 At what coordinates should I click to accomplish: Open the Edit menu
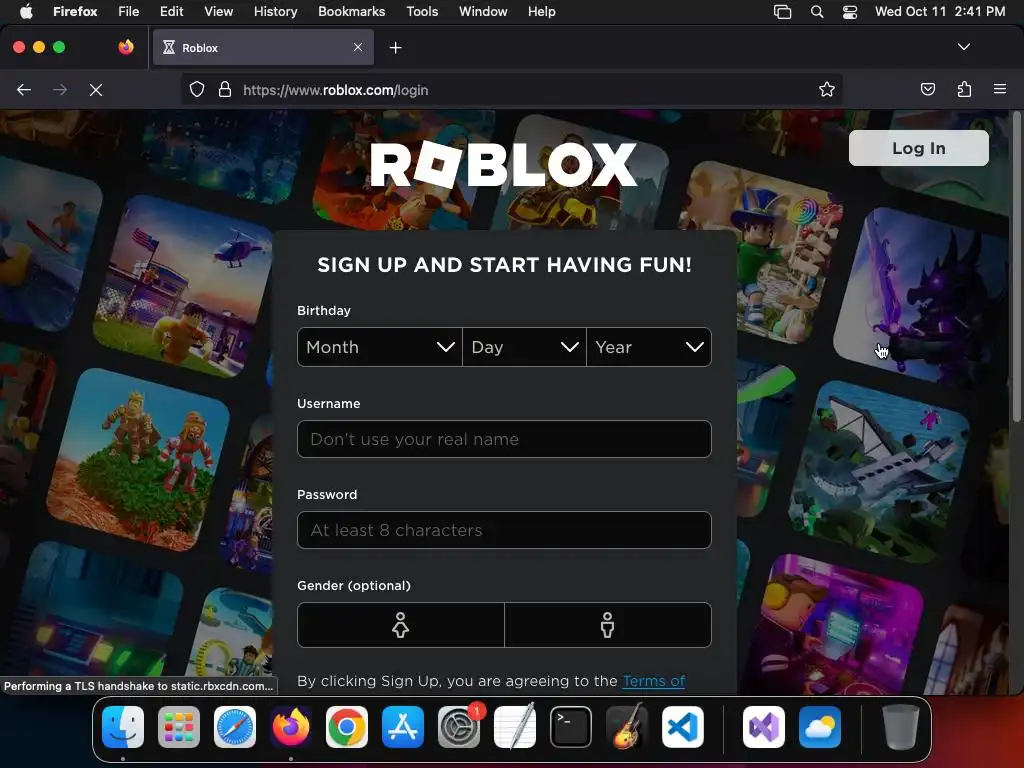coord(172,11)
